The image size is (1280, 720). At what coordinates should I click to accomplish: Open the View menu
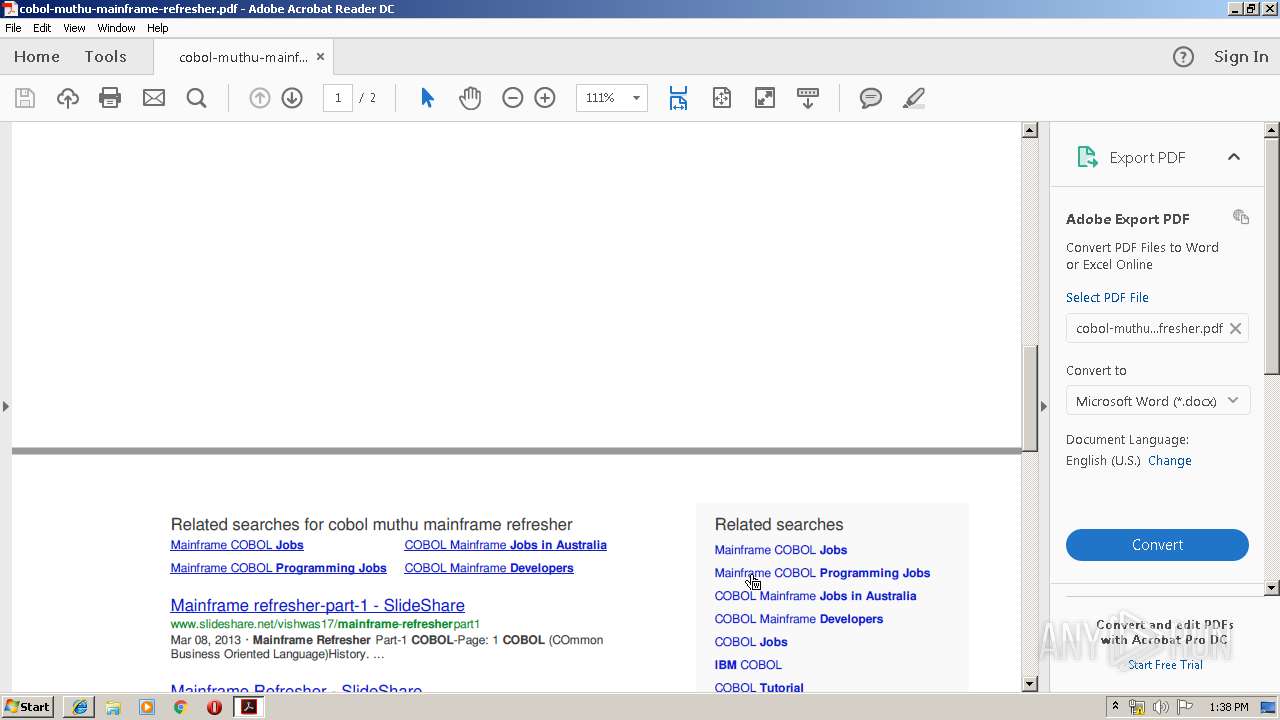click(74, 28)
